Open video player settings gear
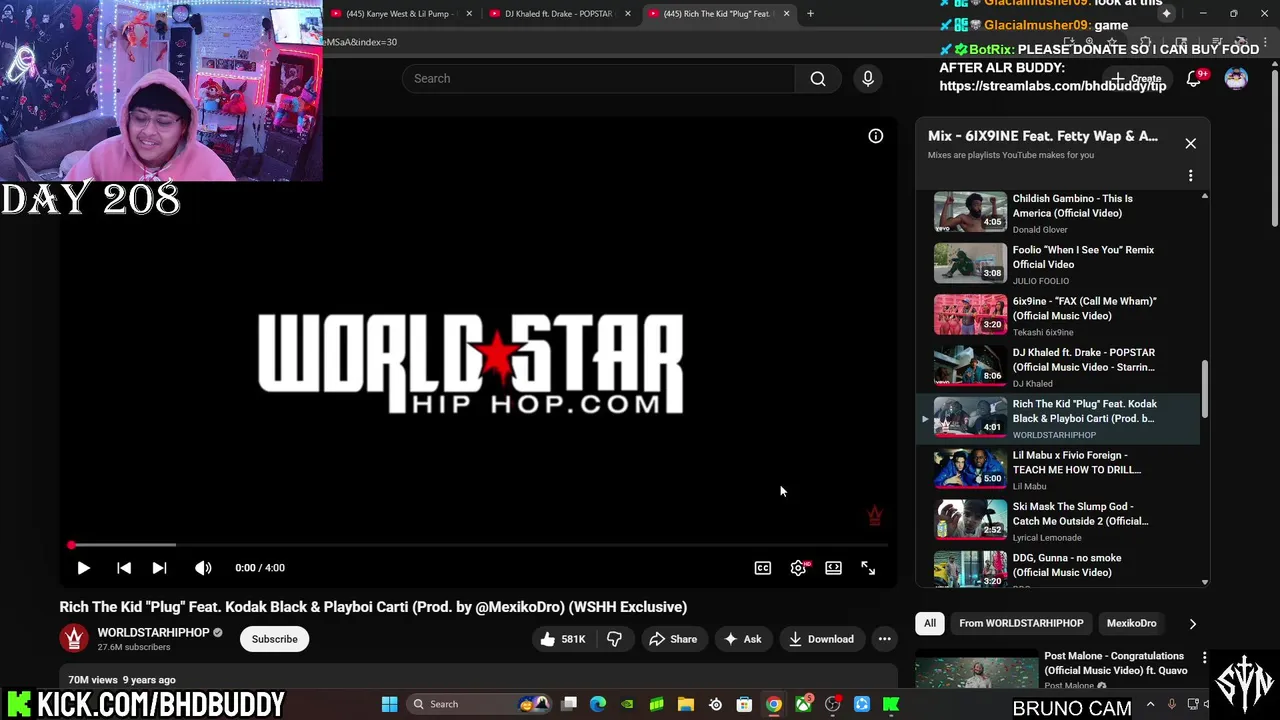The height and width of the screenshot is (720, 1280). coord(798,568)
